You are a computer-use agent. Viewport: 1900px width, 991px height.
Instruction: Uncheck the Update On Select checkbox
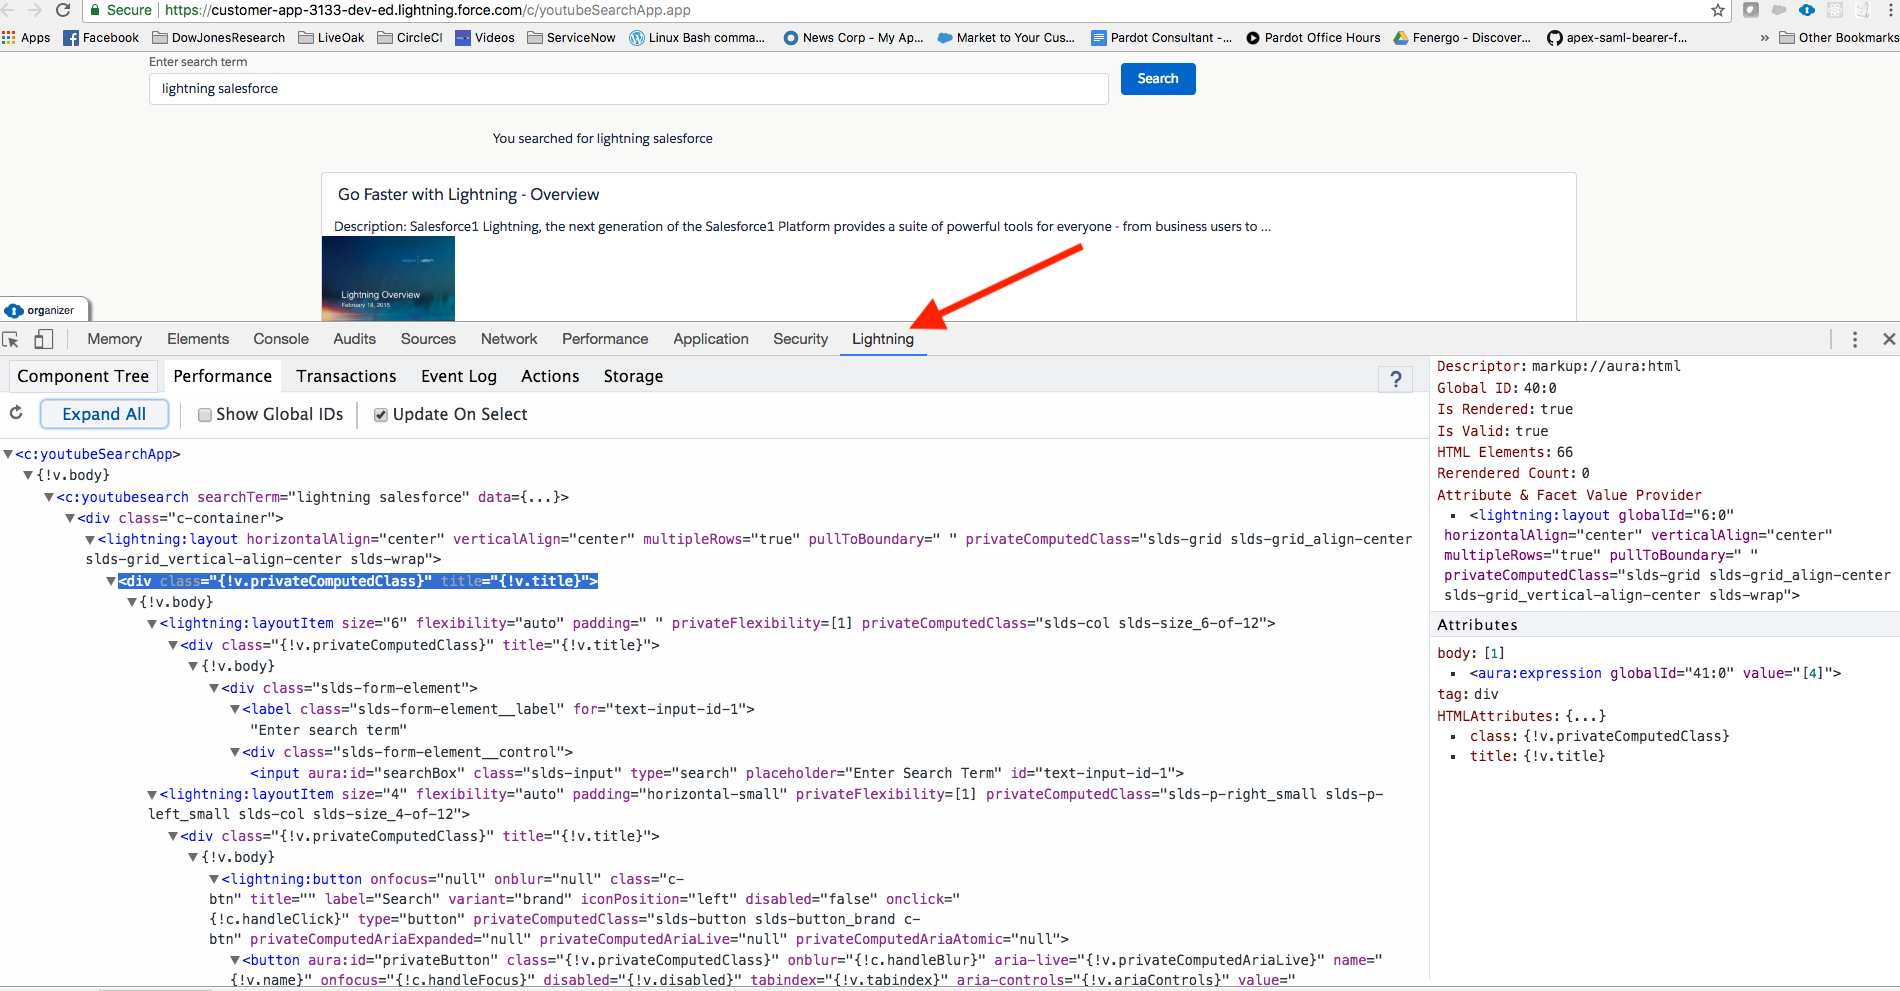tap(381, 415)
